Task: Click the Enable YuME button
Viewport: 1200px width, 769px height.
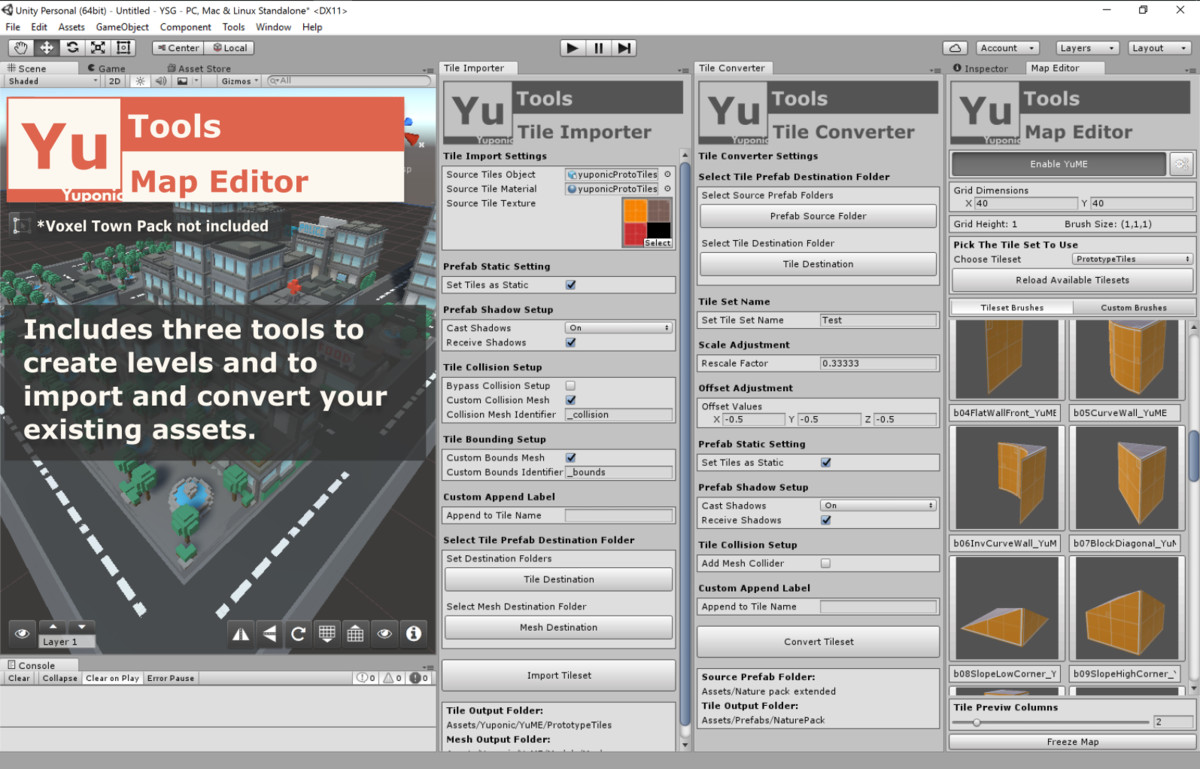Action: [1058, 164]
